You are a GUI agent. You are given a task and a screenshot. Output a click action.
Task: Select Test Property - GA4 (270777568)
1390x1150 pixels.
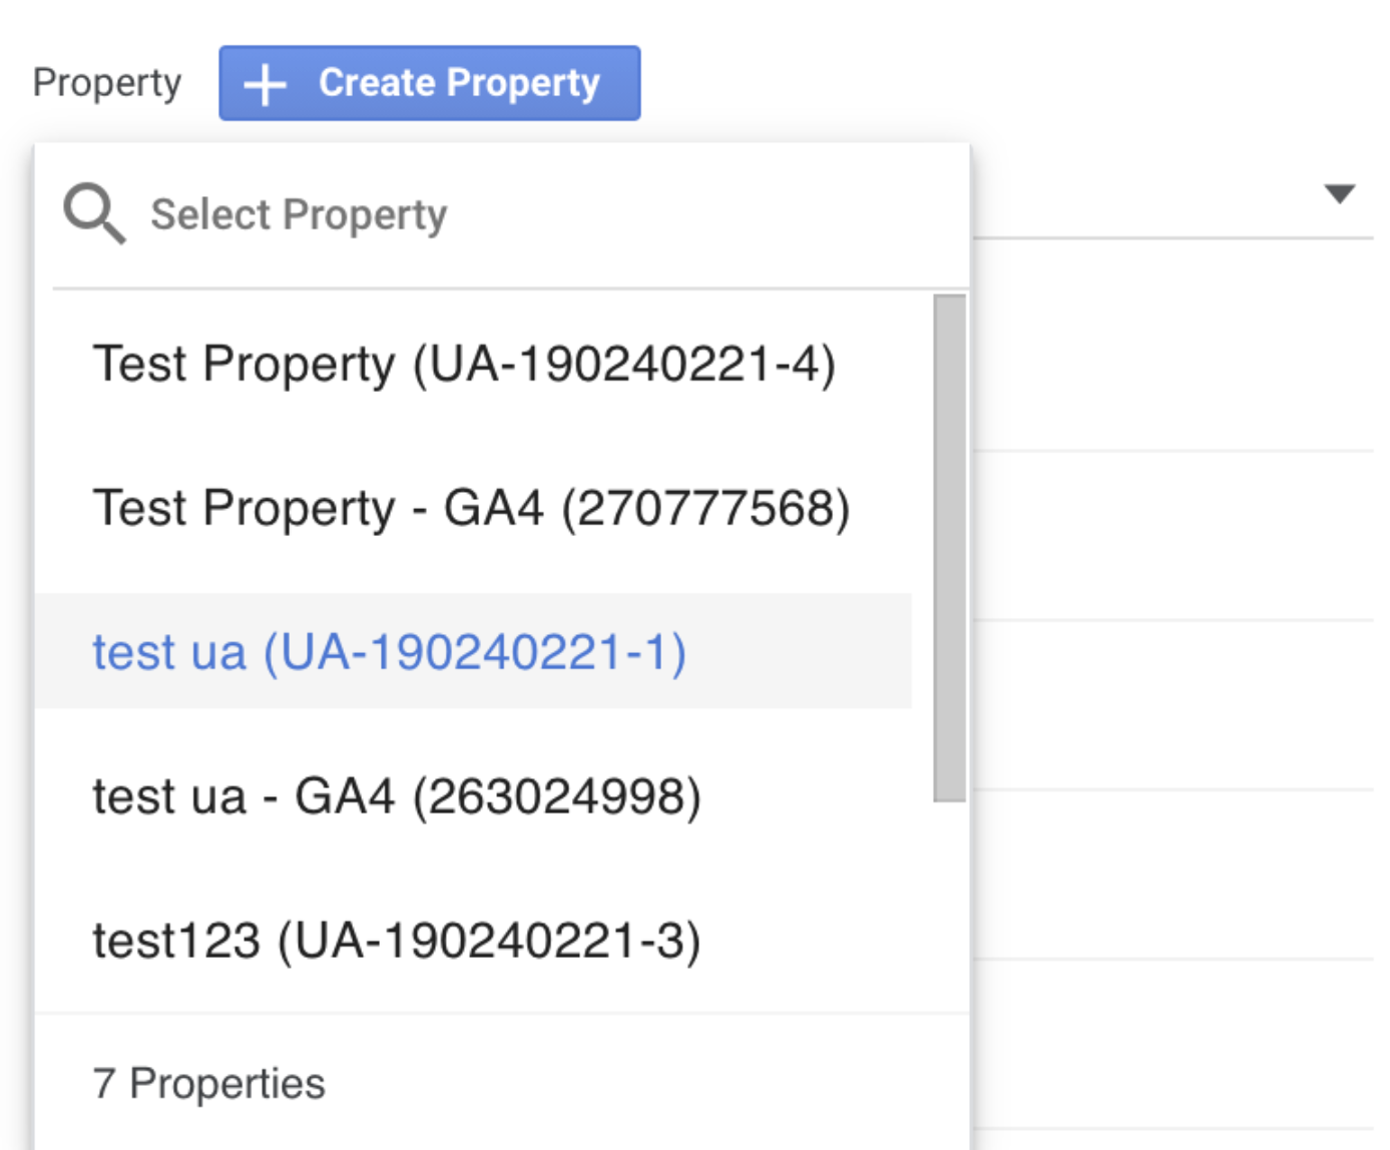point(470,508)
